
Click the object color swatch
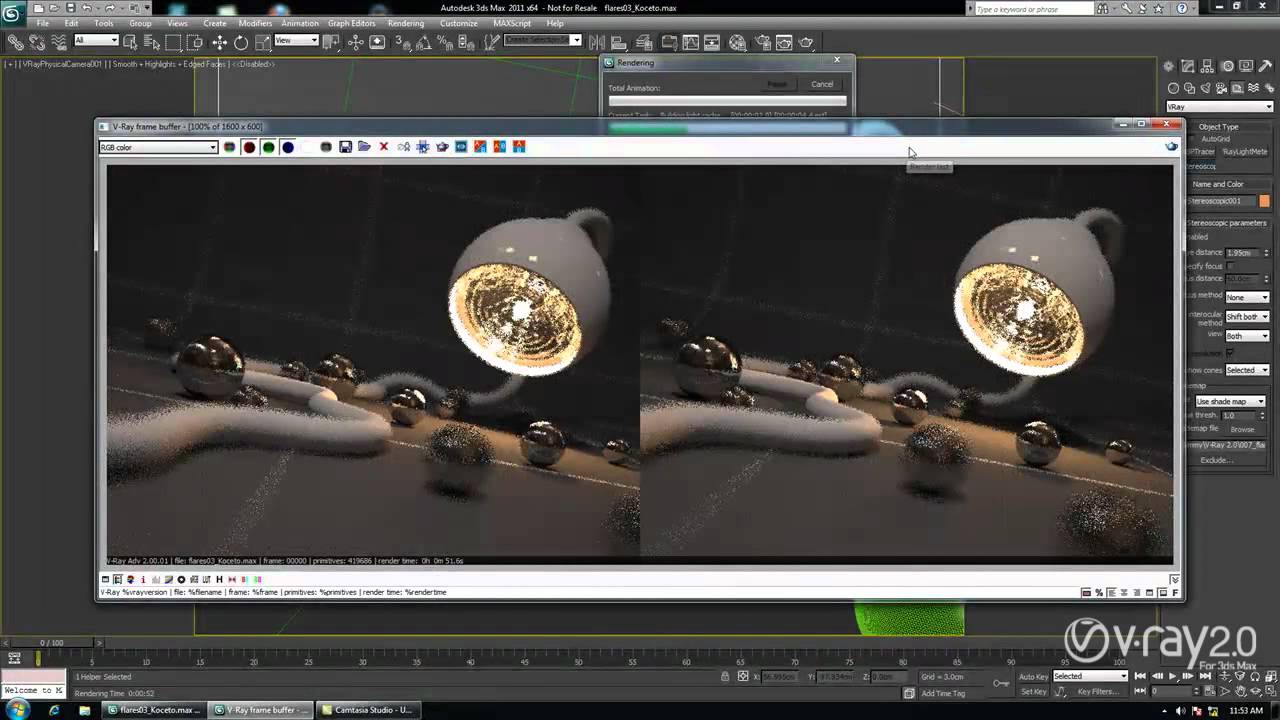pos(1264,201)
